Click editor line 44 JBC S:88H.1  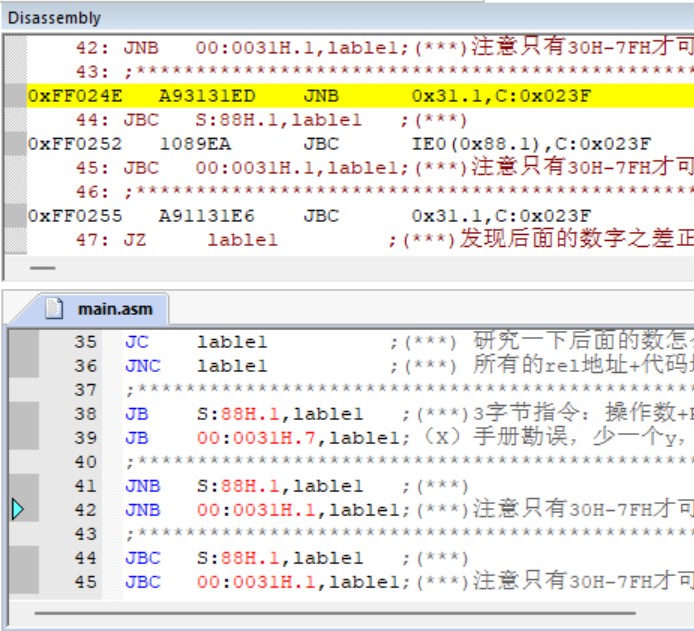pos(408,558)
